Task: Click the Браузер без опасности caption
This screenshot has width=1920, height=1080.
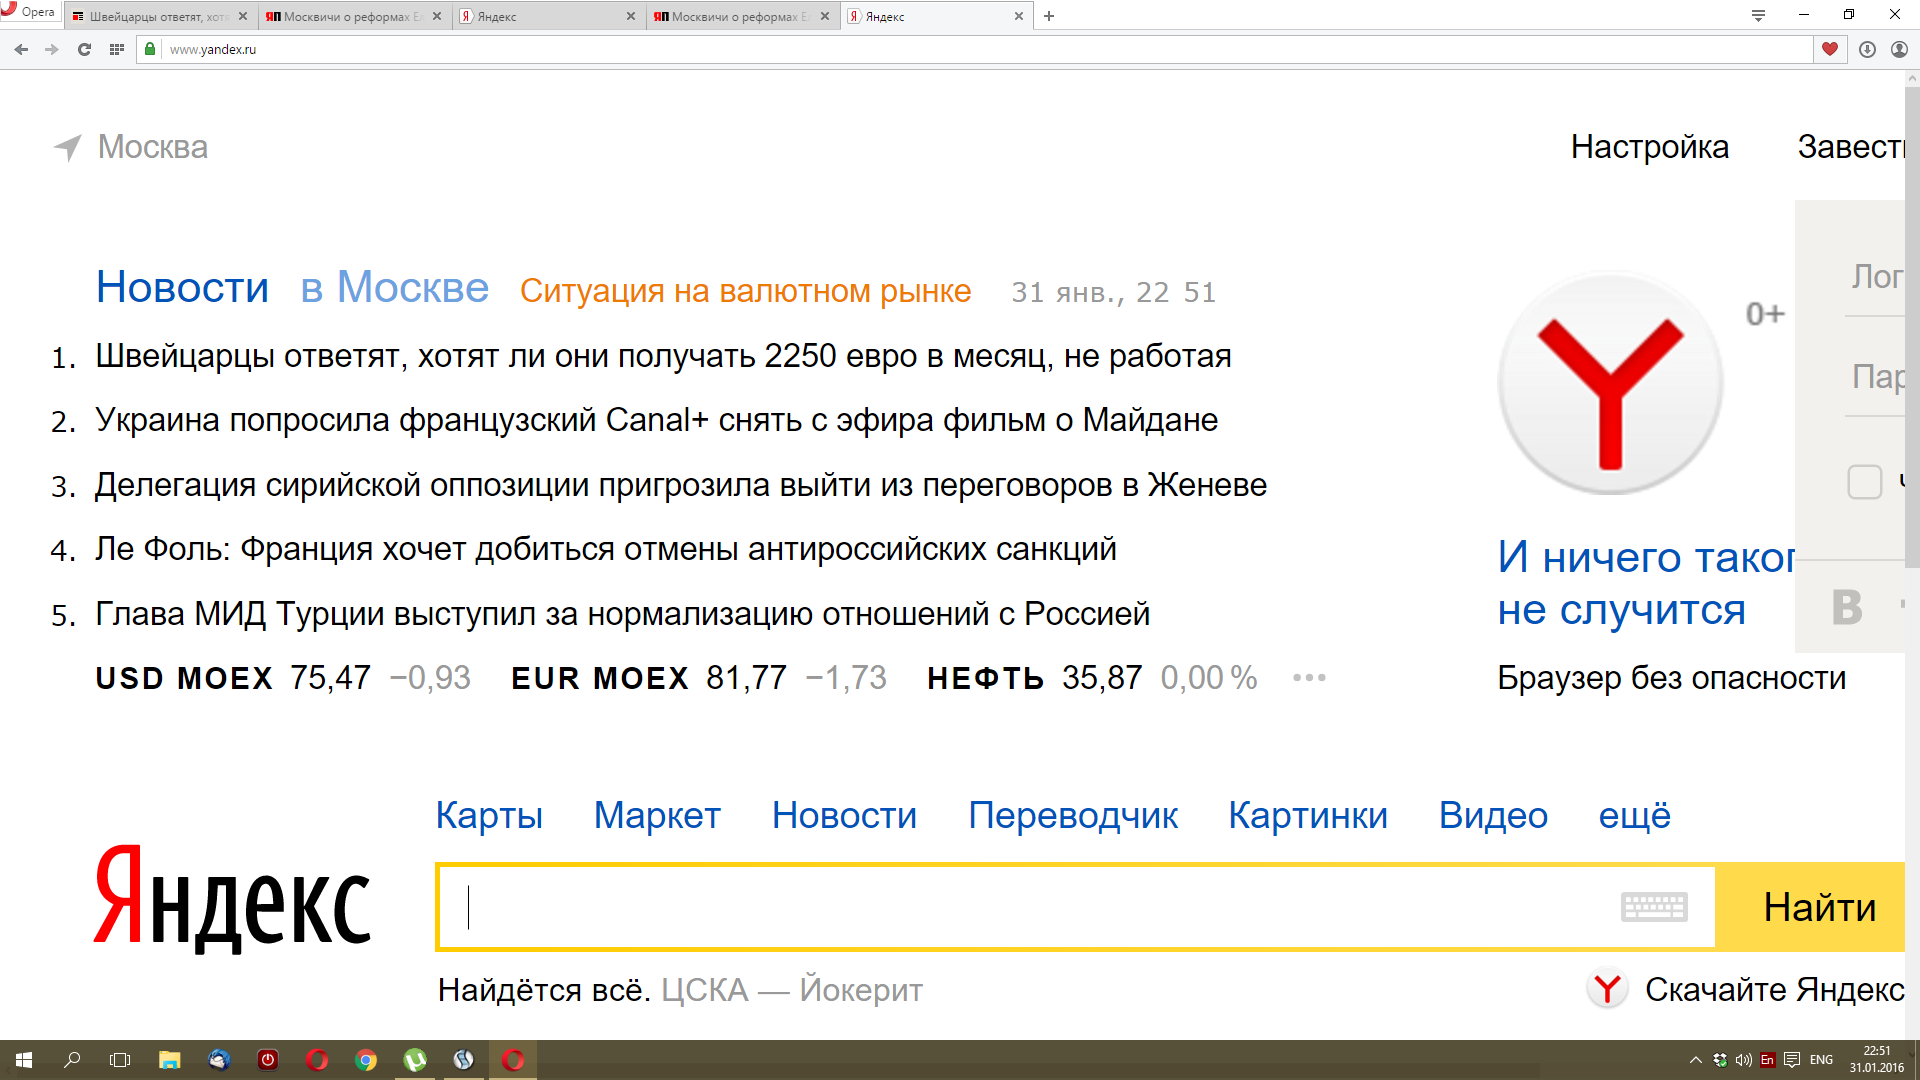Action: coord(1671,678)
